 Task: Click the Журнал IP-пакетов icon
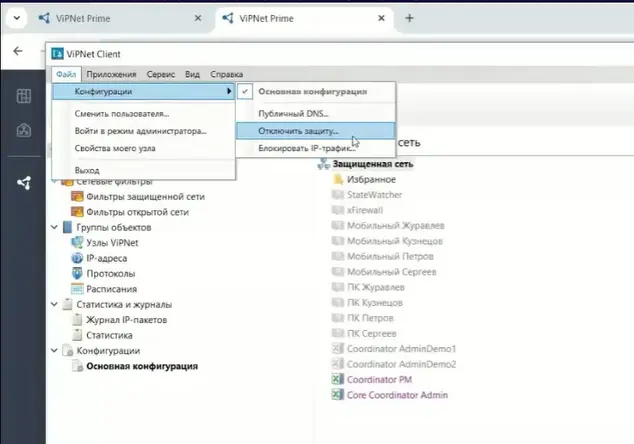point(77,319)
